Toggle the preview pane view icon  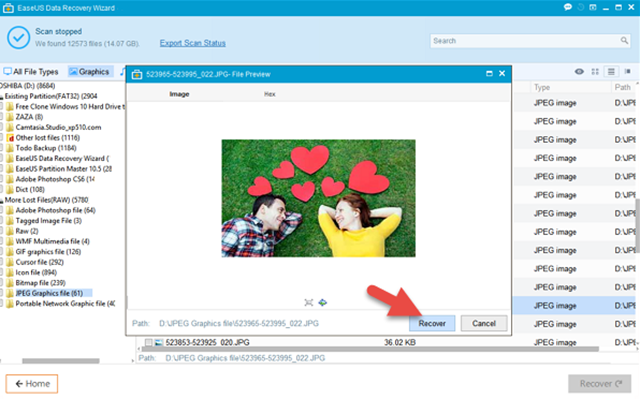628,71
